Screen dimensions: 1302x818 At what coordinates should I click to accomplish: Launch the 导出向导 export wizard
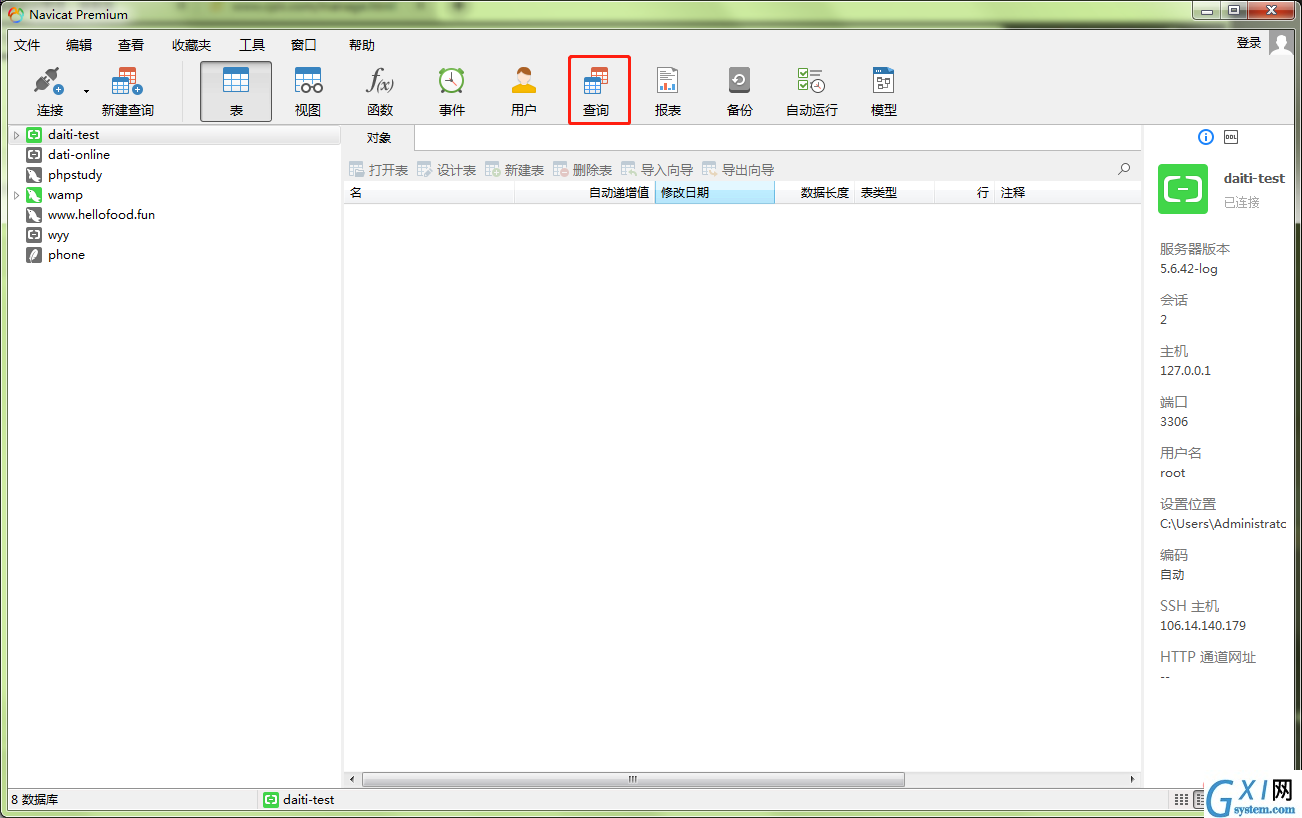coord(738,170)
